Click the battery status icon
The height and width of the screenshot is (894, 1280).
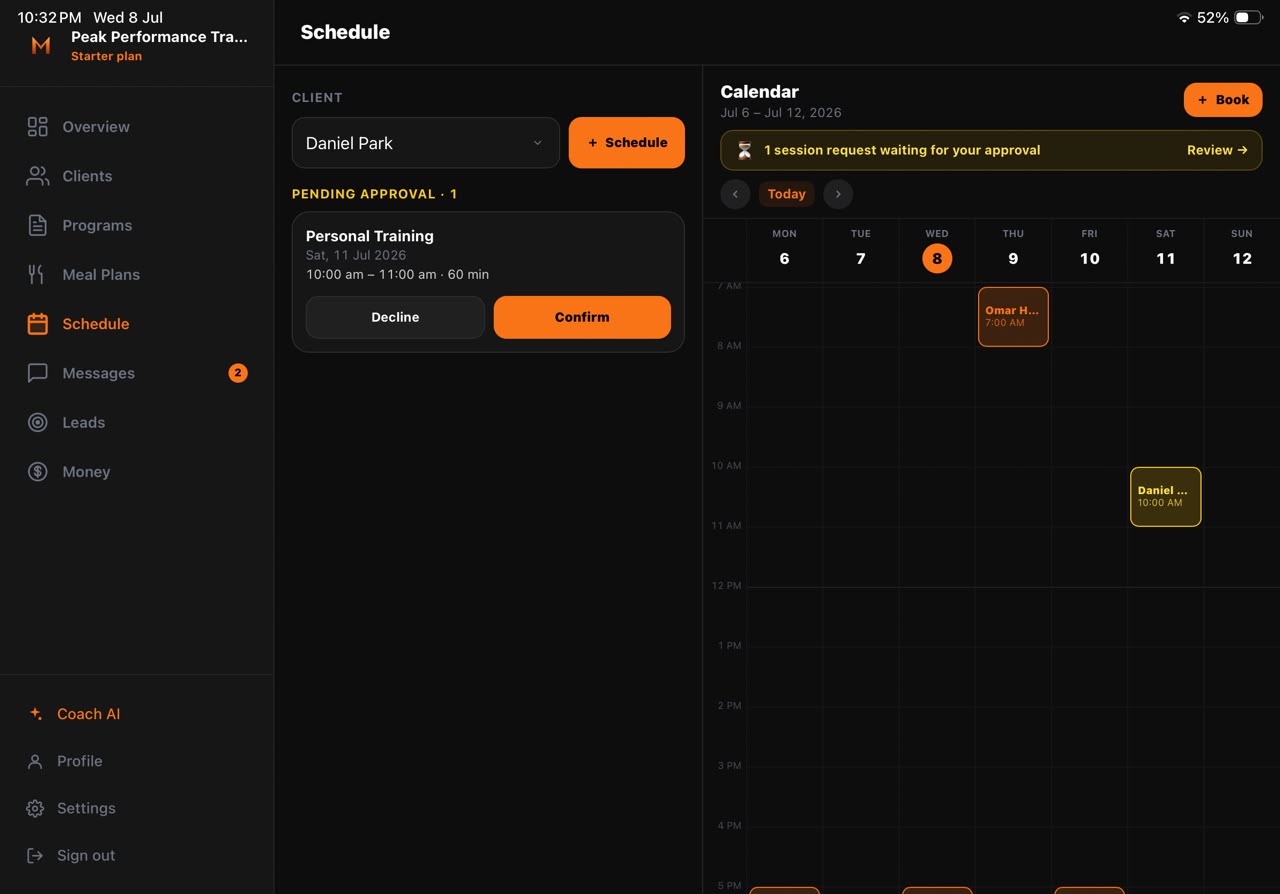1248,18
